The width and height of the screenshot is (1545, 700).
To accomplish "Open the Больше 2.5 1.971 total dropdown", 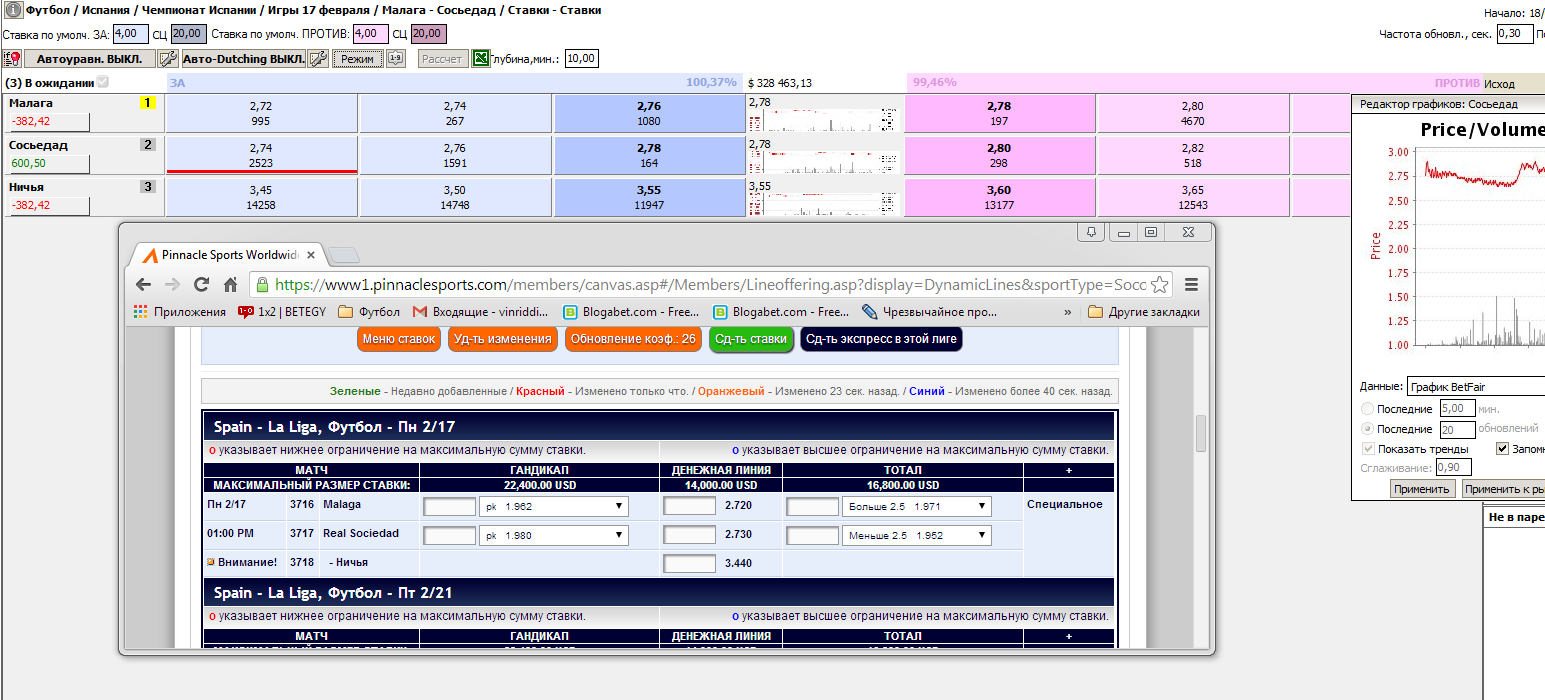I will point(917,507).
